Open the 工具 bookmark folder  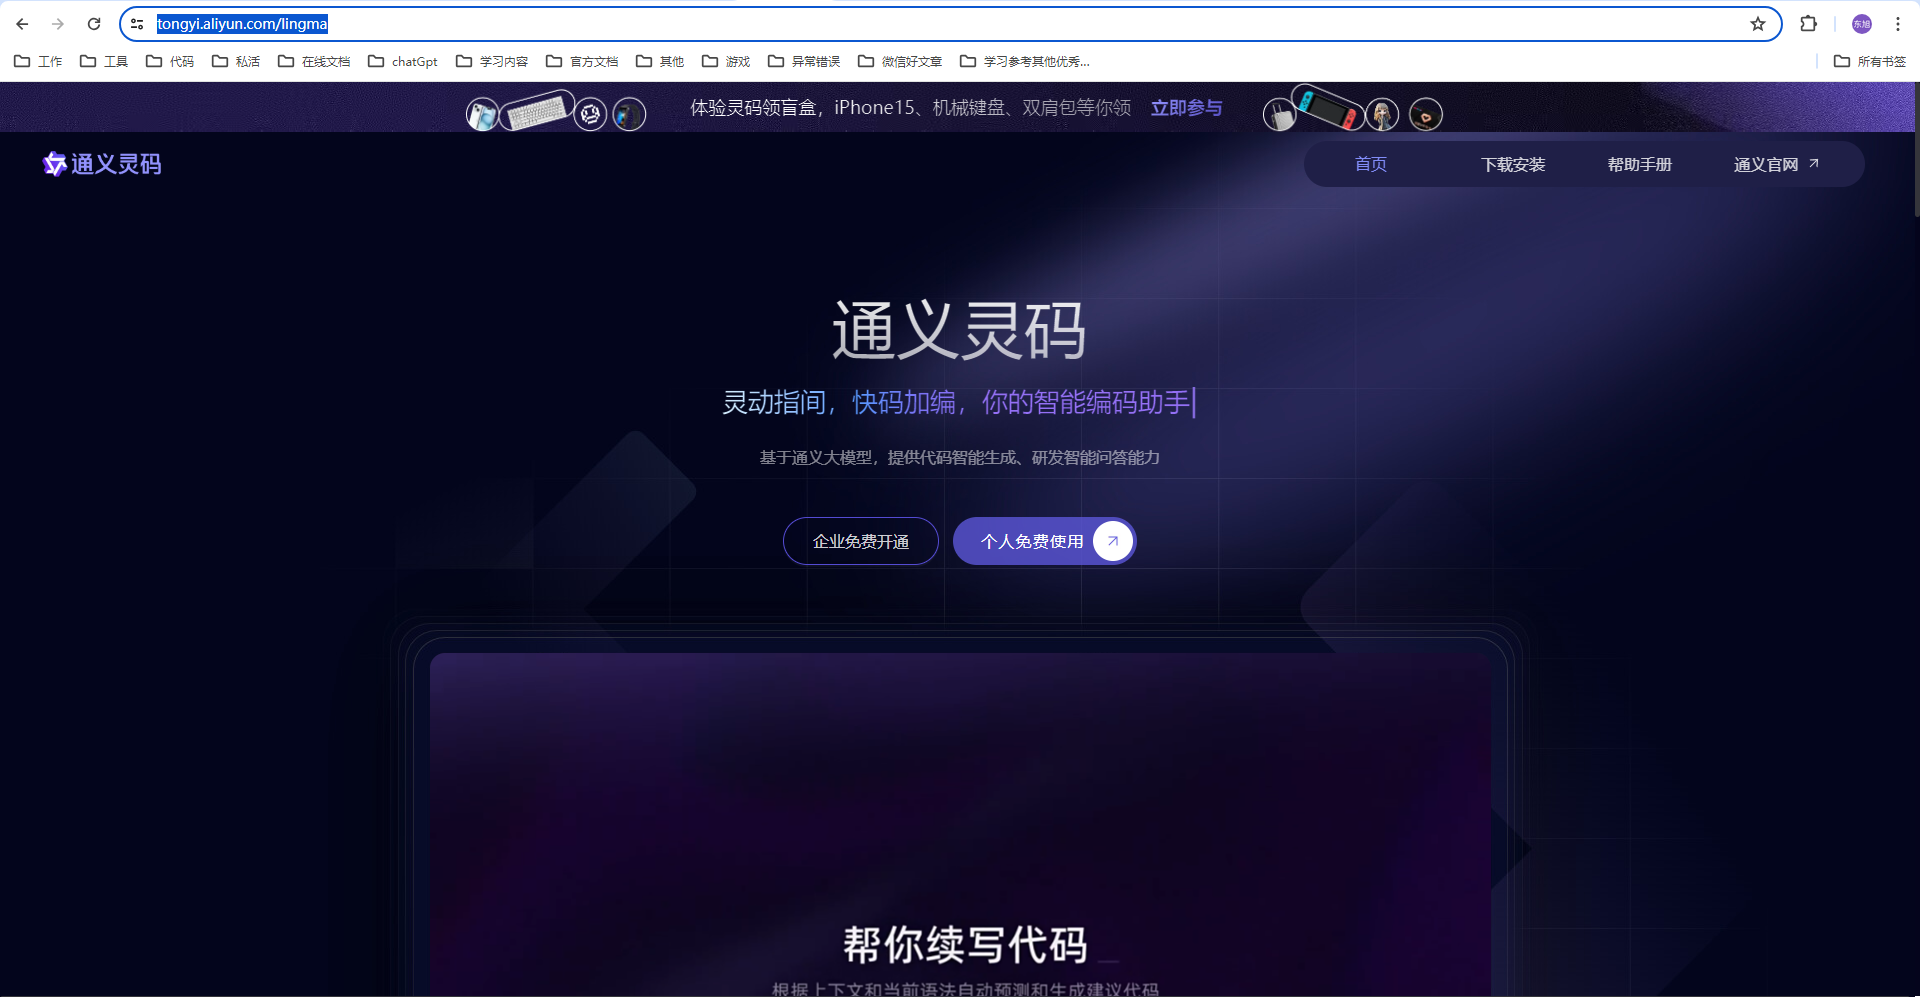[104, 61]
